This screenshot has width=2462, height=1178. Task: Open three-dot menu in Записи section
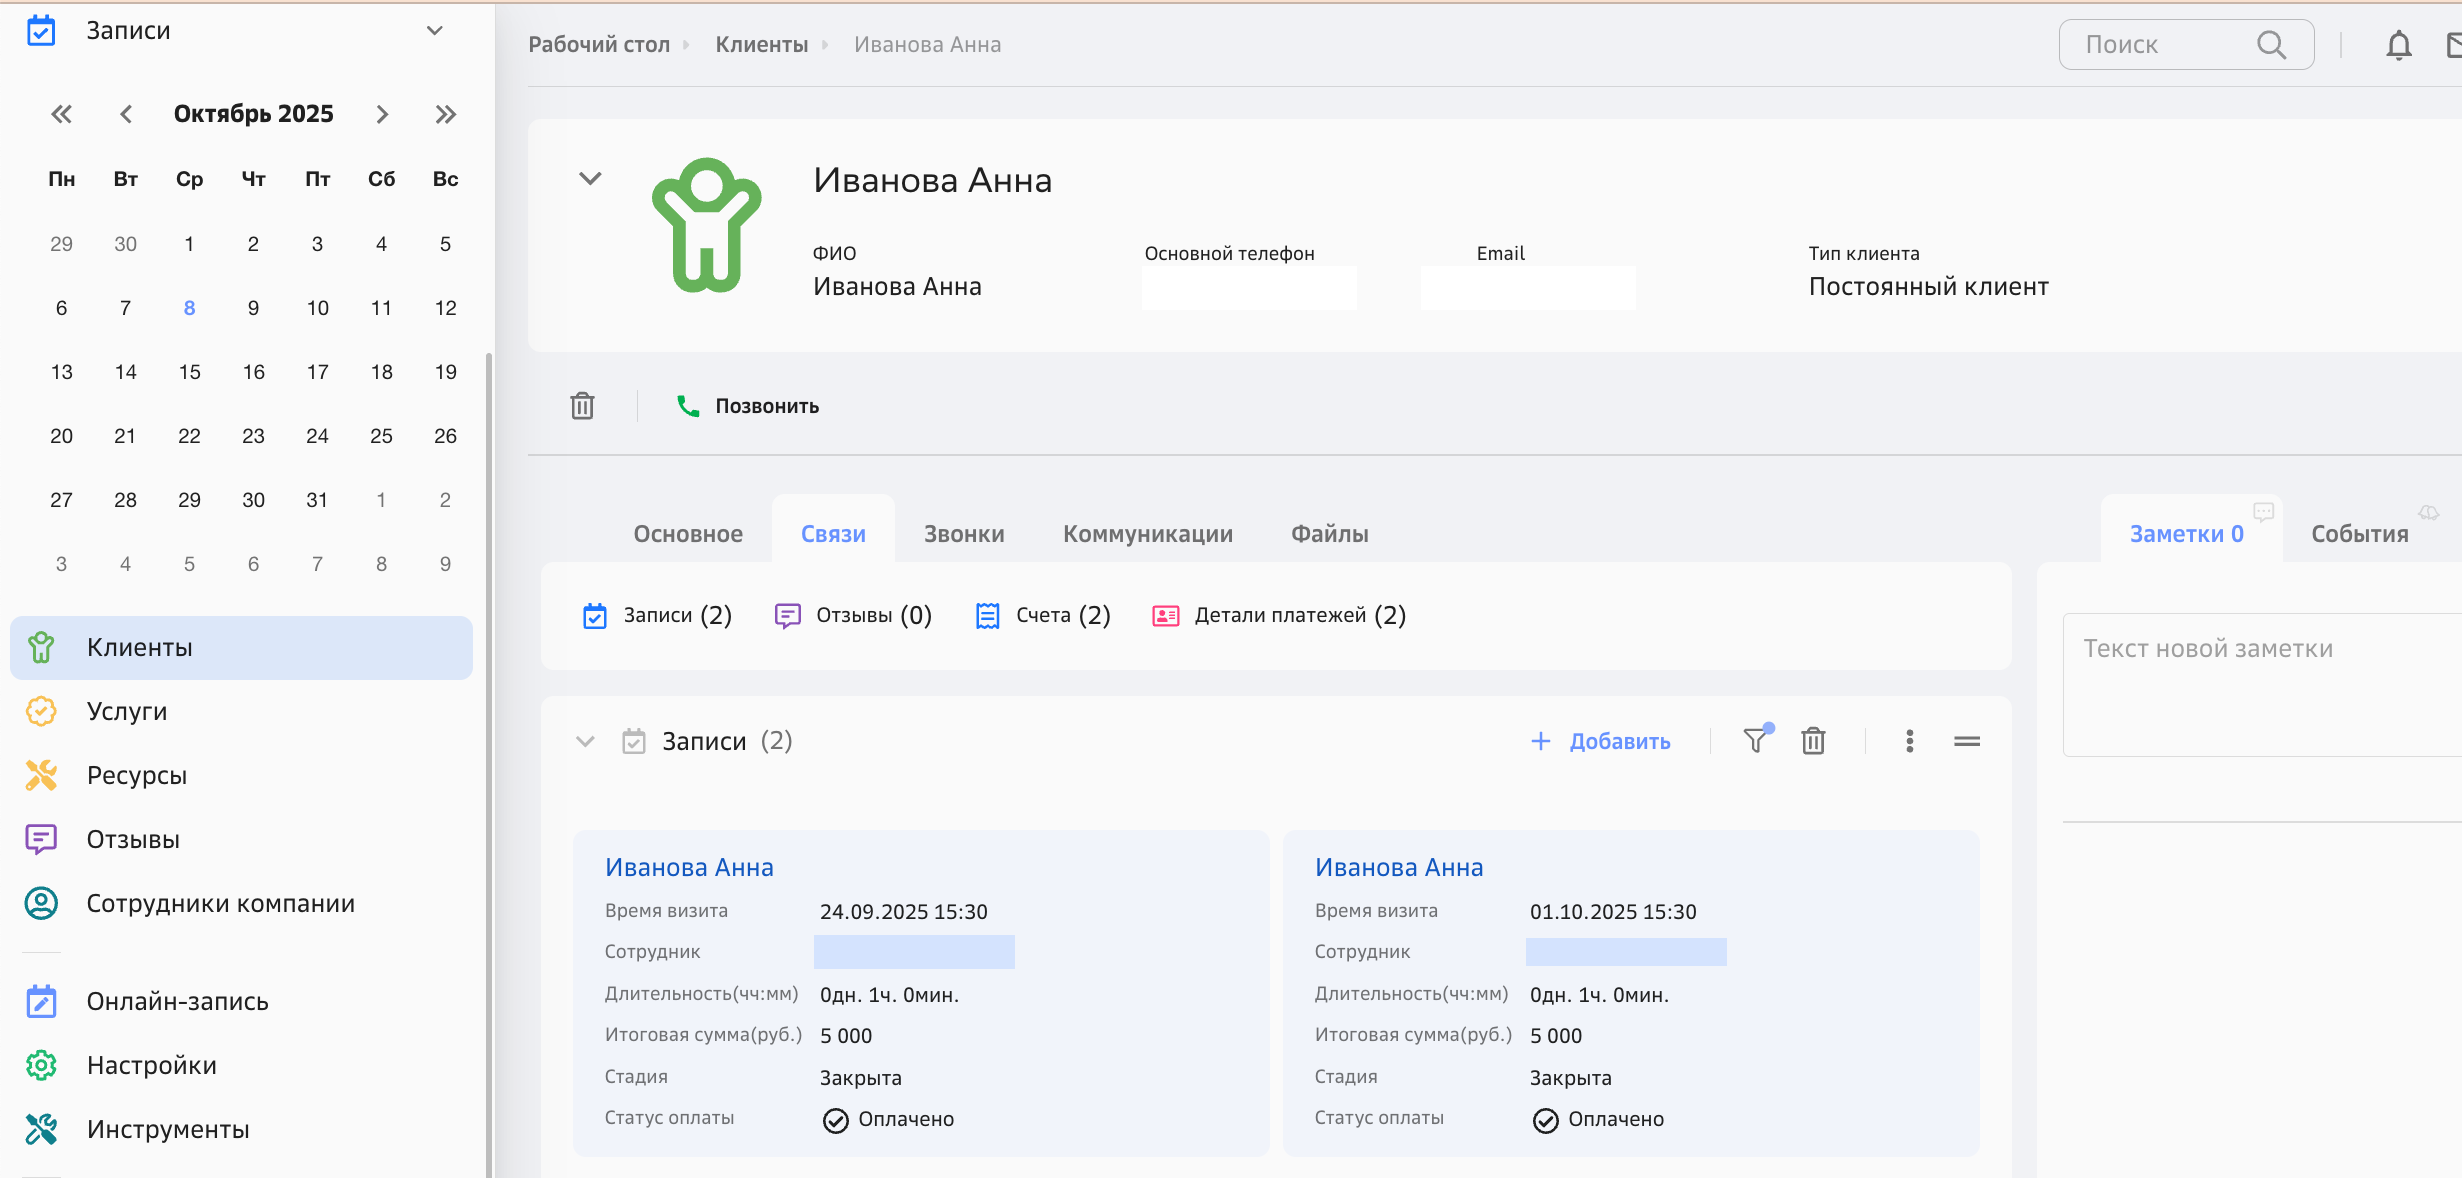tap(1909, 741)
